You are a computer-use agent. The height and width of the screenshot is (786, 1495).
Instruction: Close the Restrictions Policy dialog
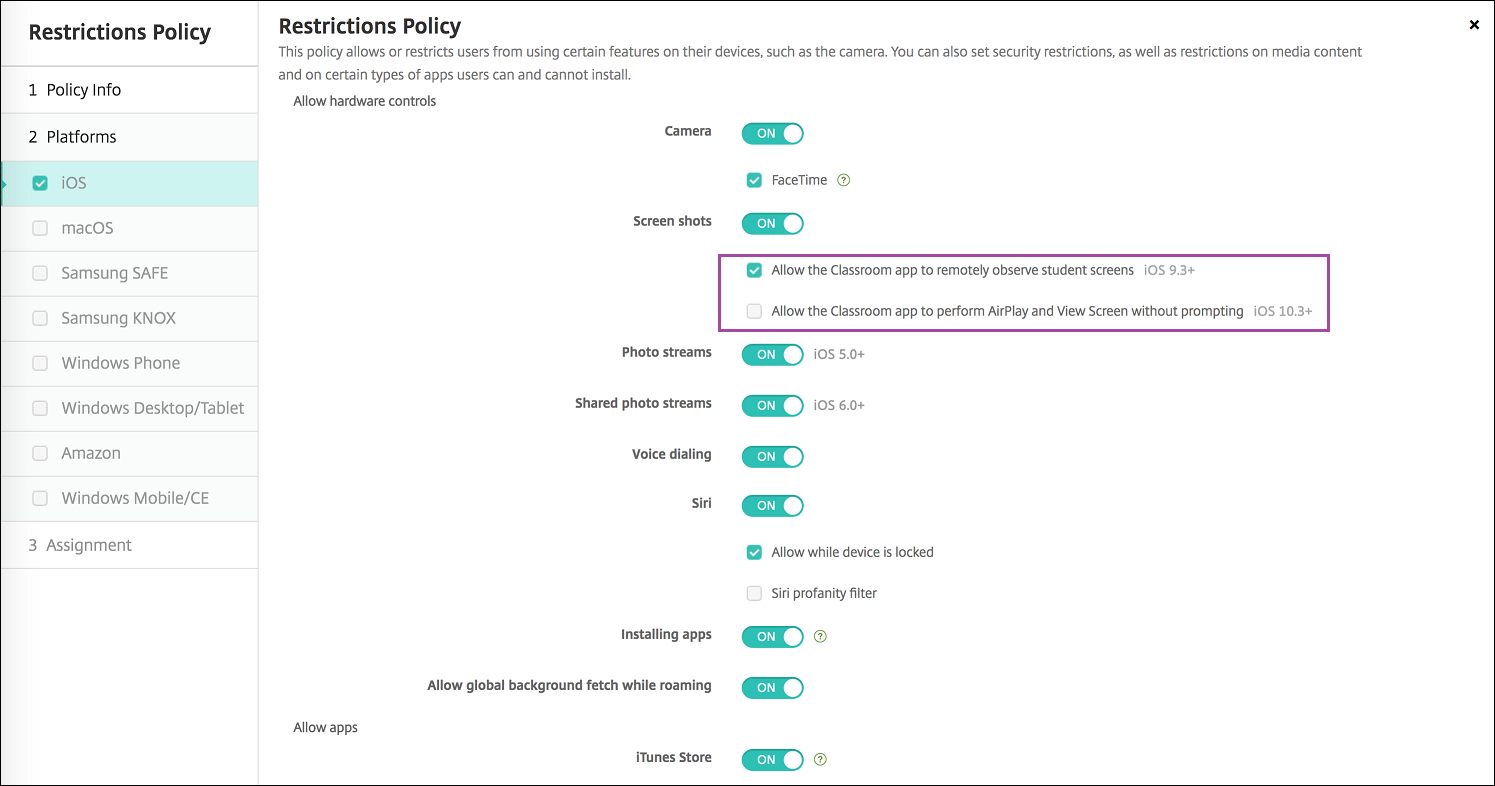[1474, 25]
